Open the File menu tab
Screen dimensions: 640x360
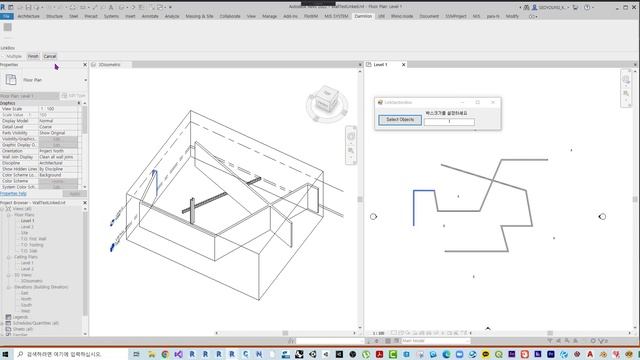(7, 16)
